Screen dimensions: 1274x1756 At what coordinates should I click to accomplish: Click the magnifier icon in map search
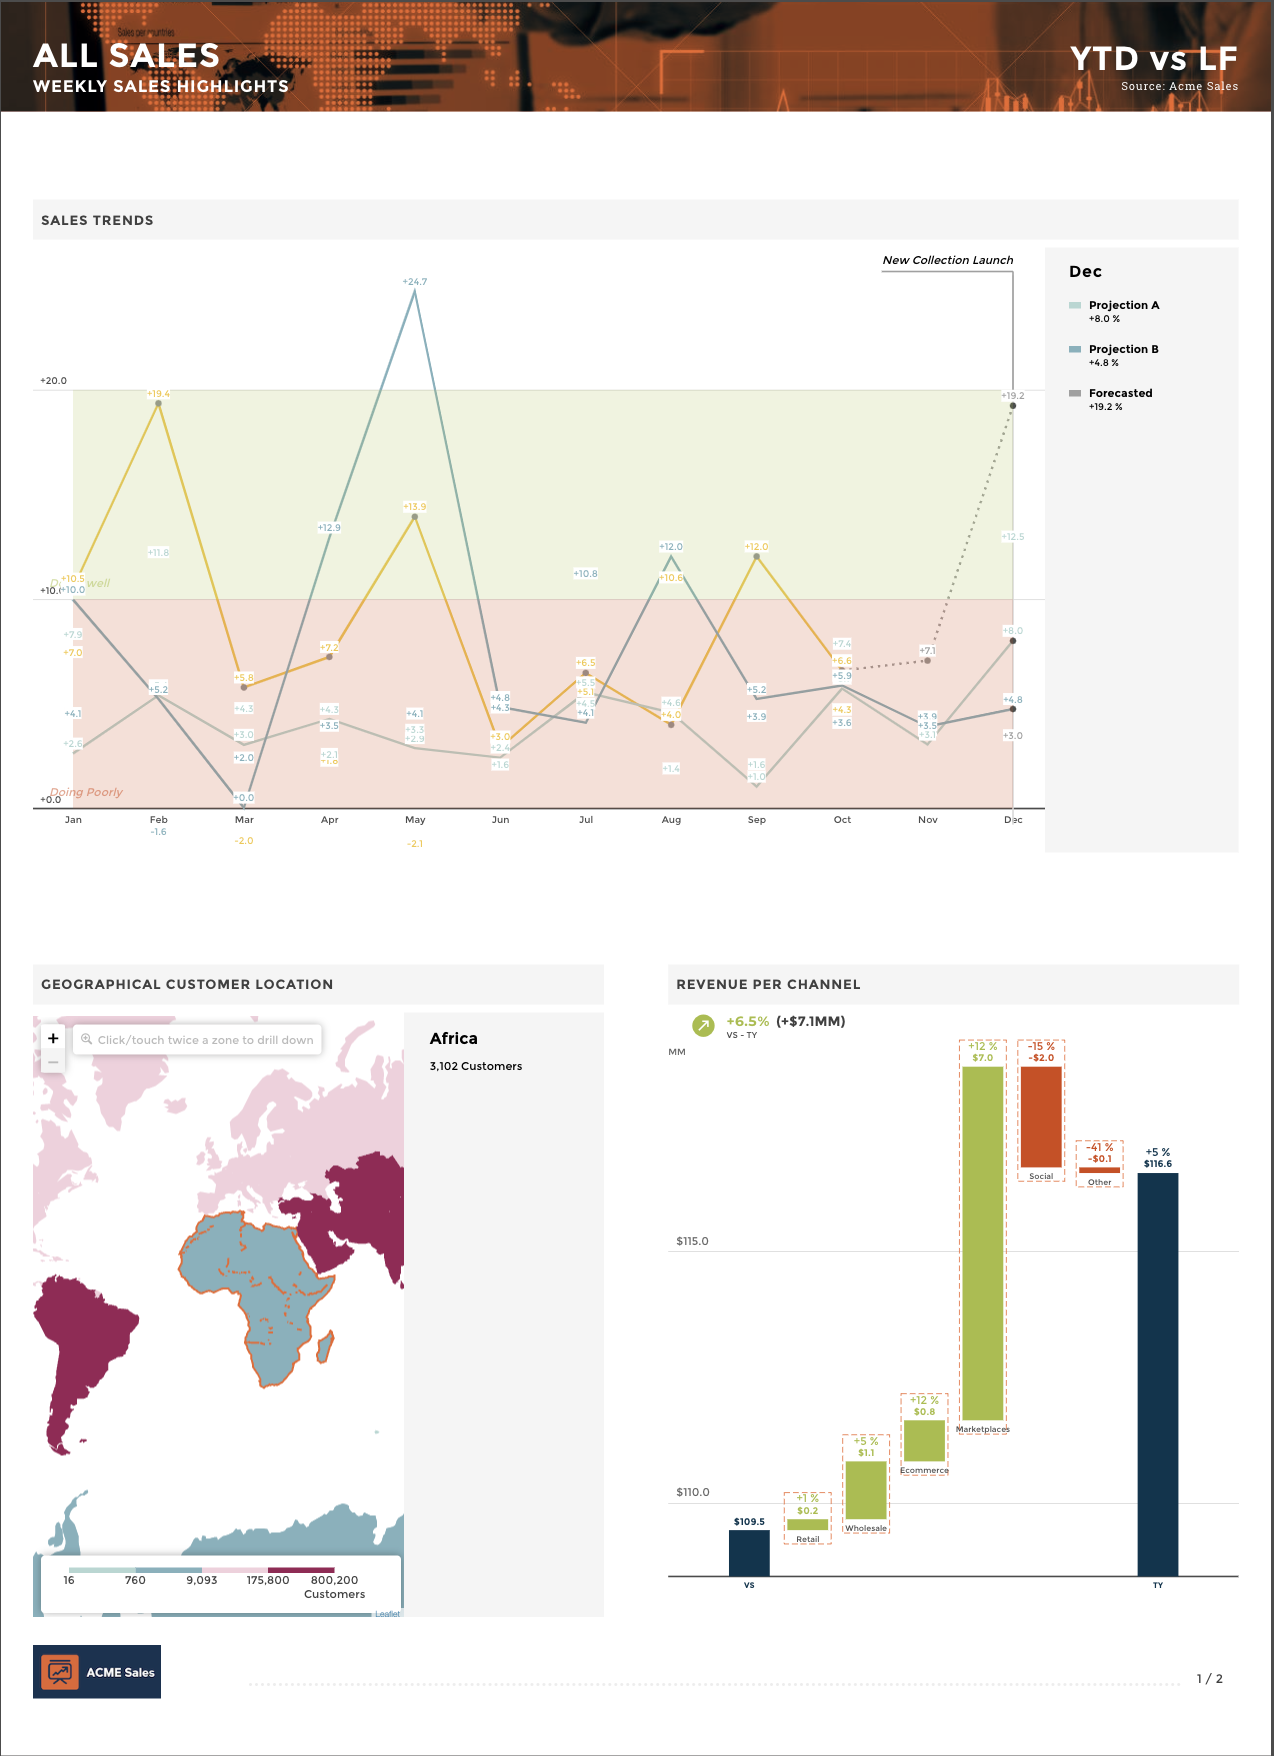(87, 1039)
